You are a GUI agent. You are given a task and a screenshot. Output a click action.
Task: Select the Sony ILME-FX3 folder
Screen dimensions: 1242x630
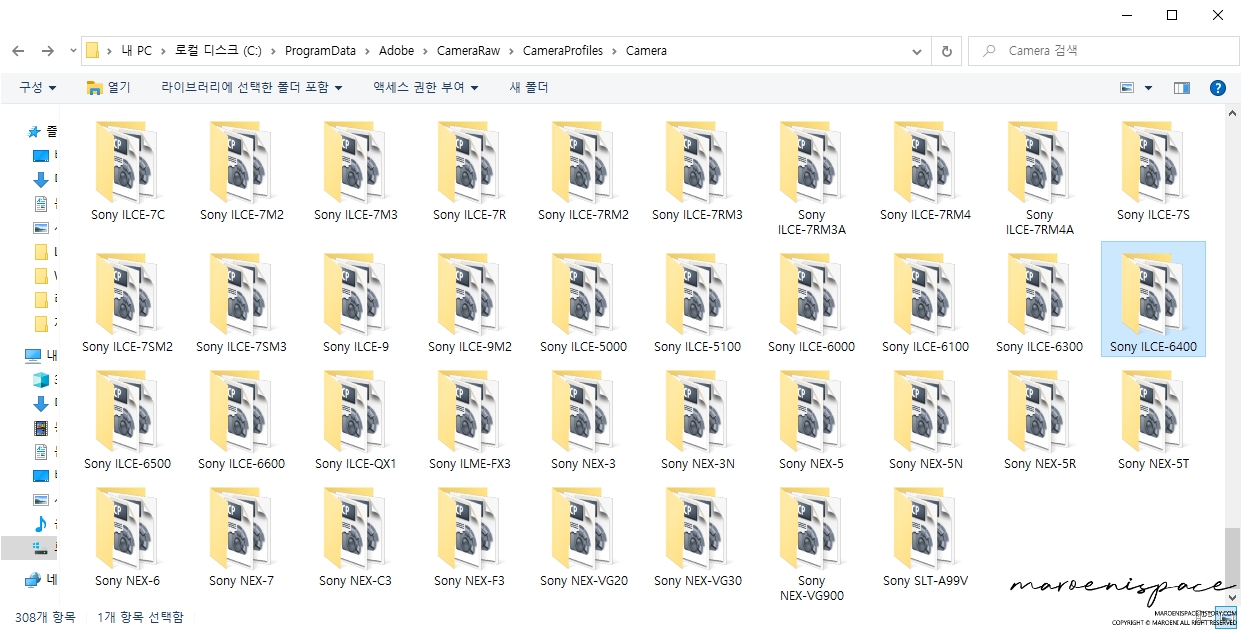469,419
